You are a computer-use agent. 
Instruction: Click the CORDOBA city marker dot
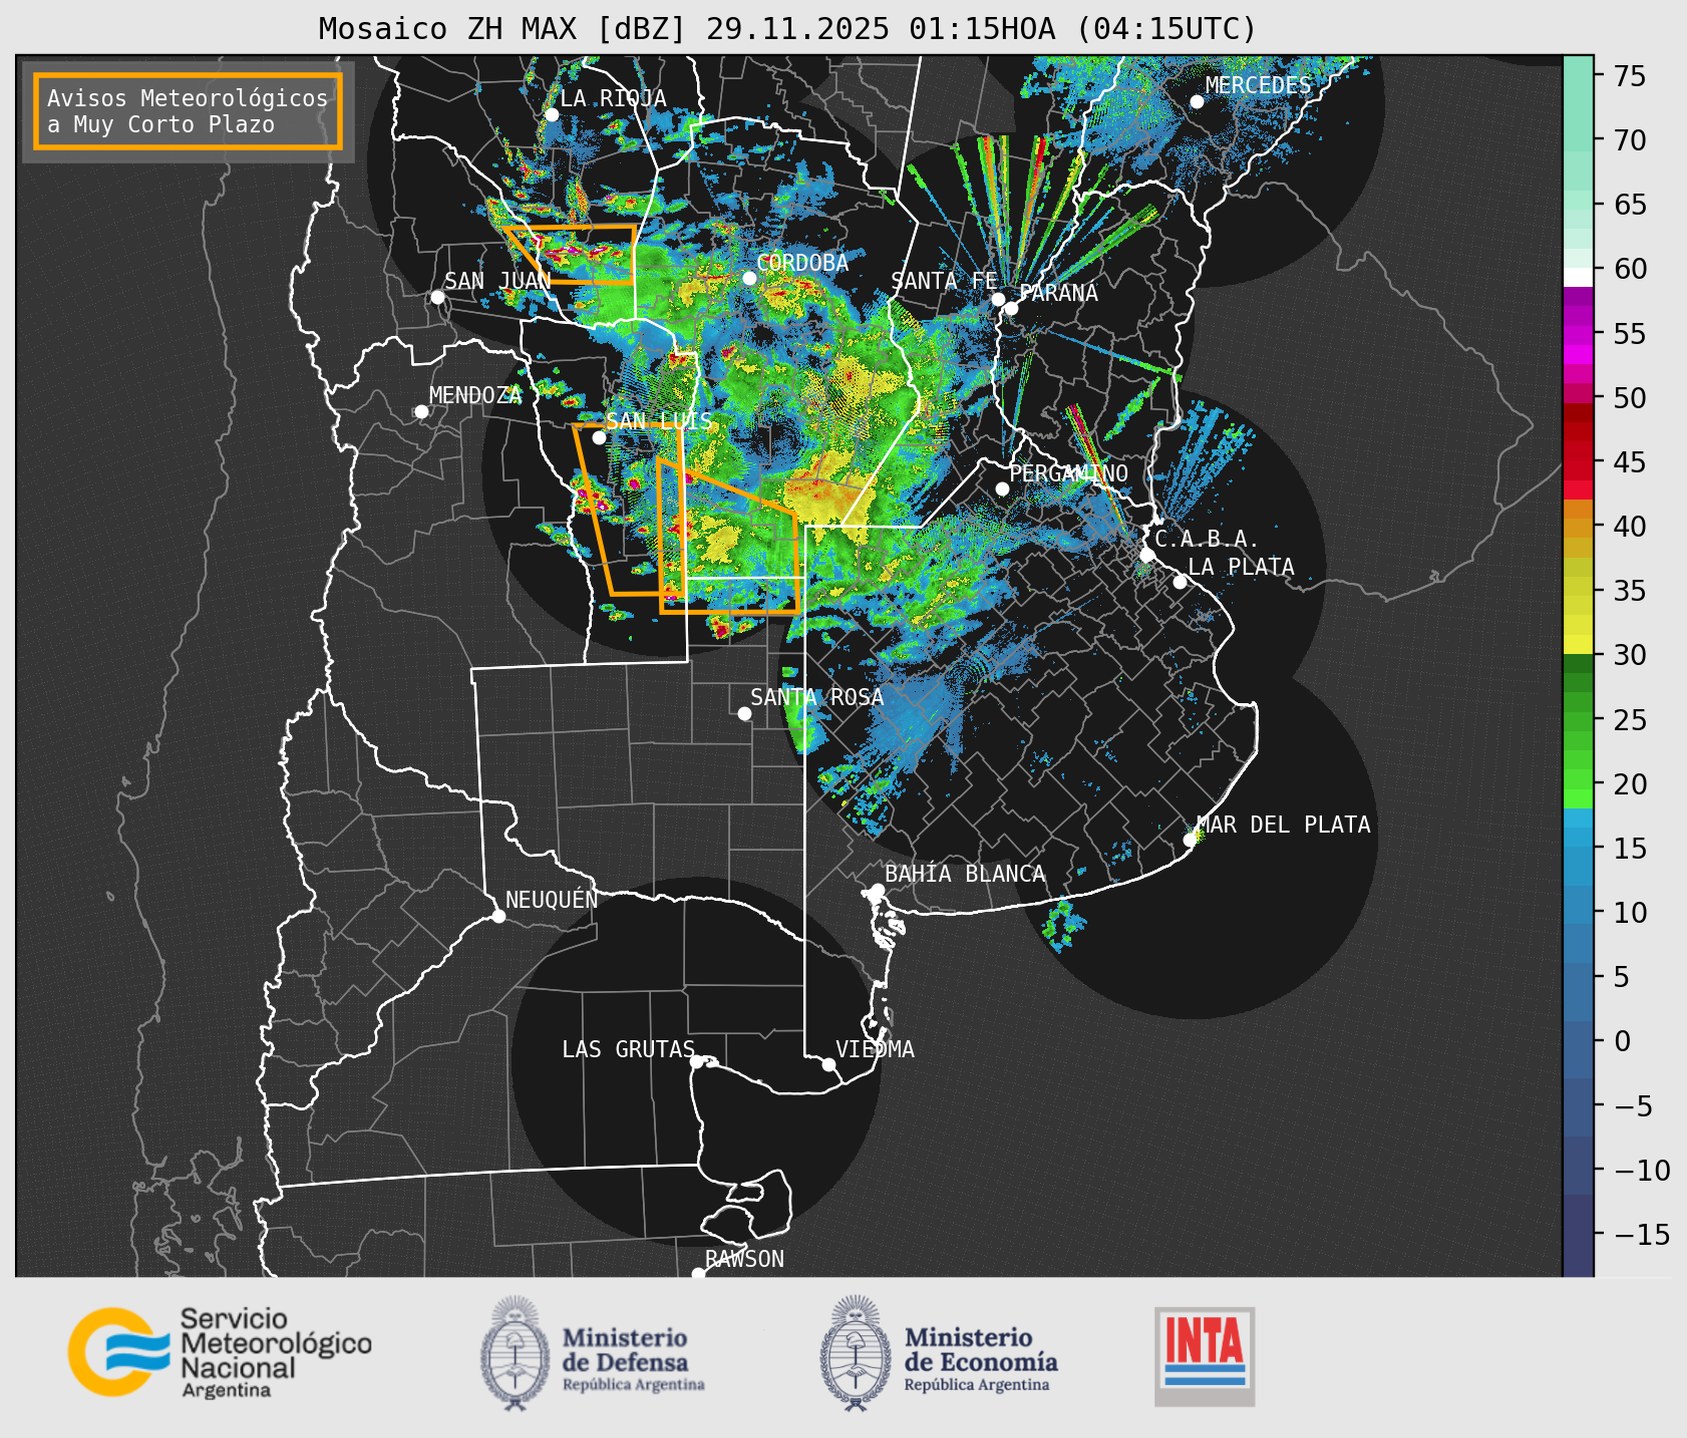pyautogui.click(x=749, y=278)
